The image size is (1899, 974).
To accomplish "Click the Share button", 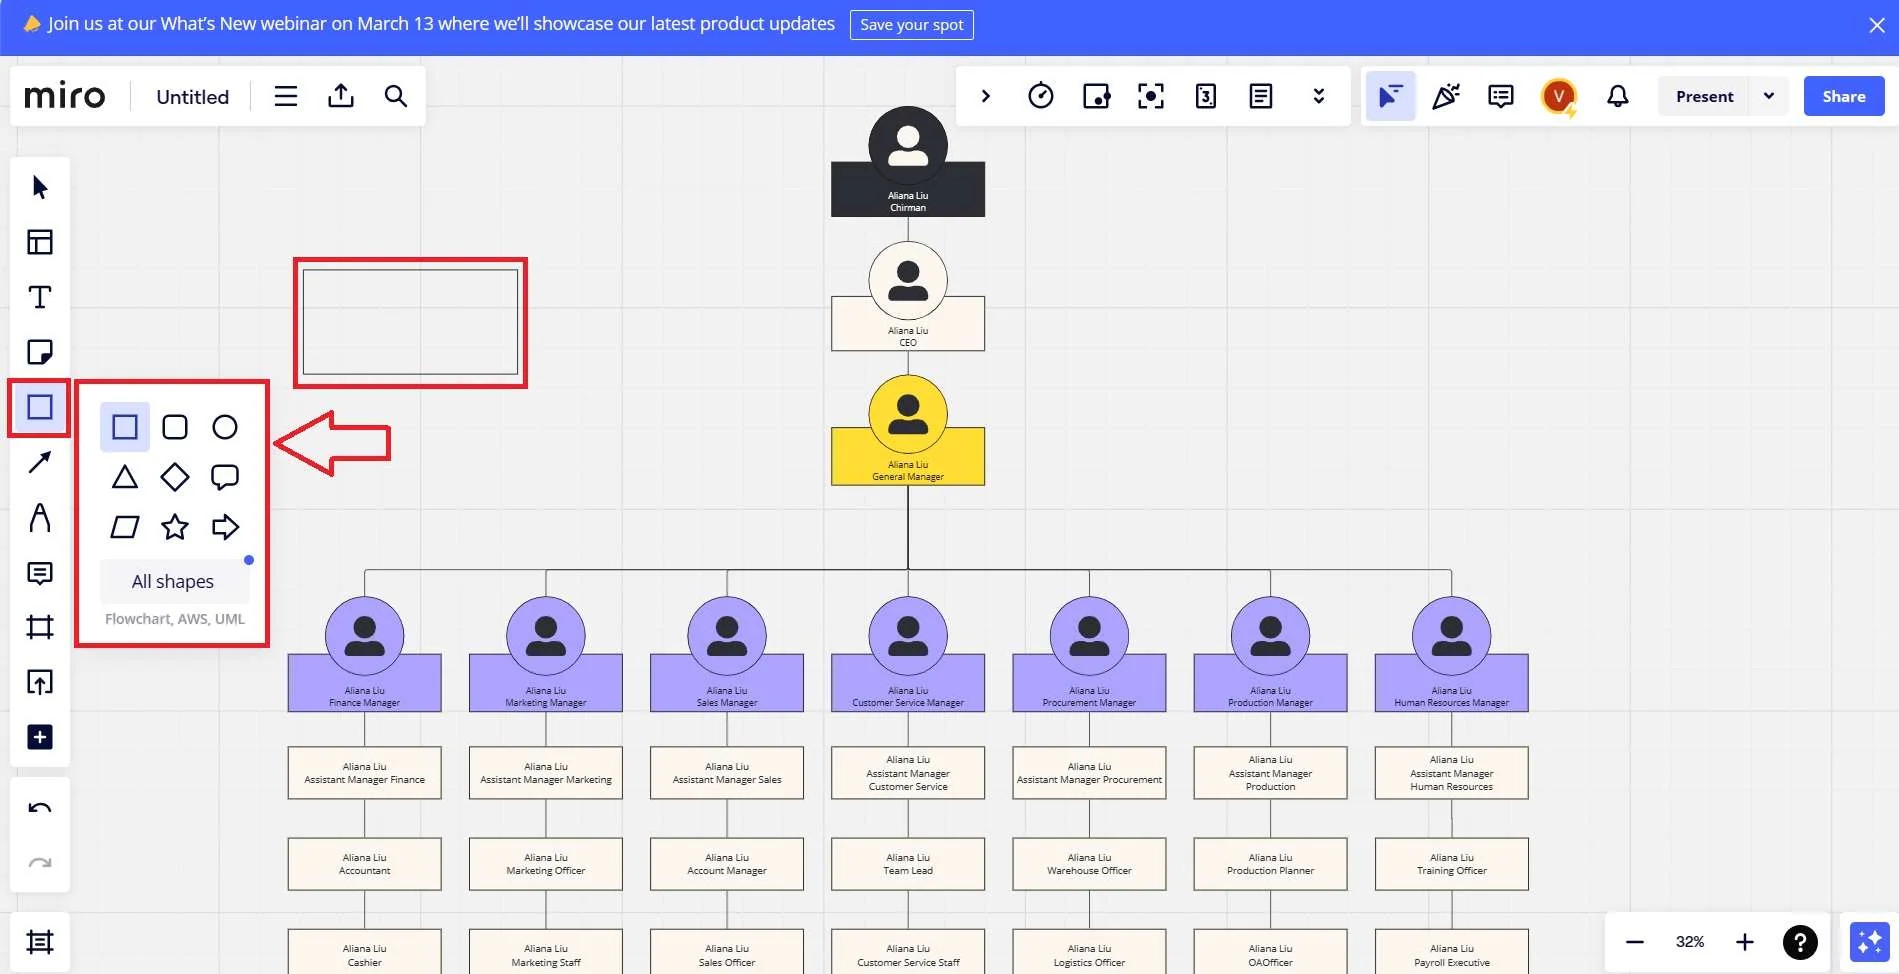I will click(1843, 96).
